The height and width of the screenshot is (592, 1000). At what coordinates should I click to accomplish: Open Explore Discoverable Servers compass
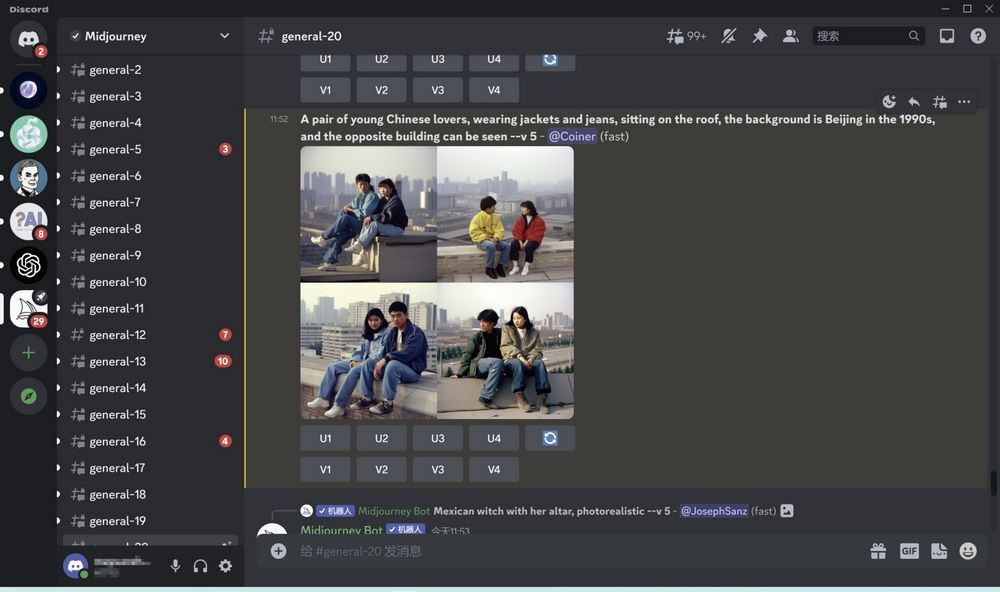pos(28,397)
